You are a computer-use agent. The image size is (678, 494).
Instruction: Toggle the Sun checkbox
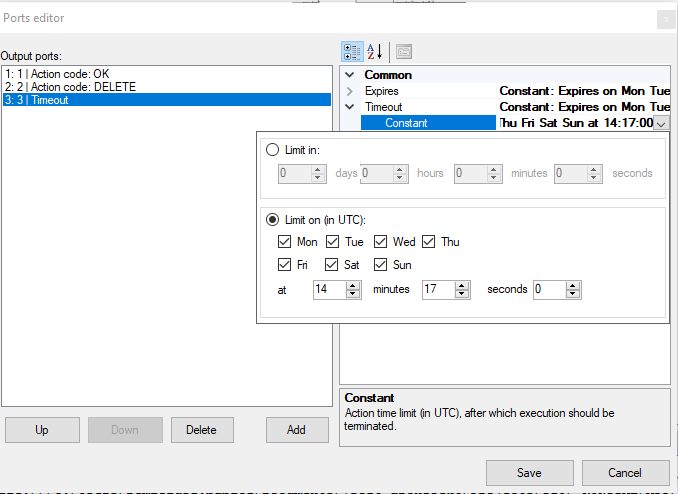(380, 264)
